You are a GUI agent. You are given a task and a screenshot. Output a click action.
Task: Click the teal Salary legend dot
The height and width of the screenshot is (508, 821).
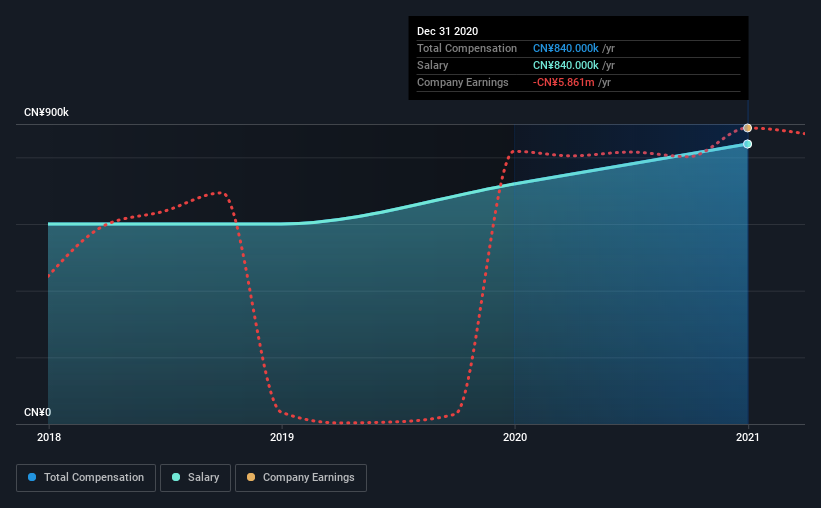[176, 477]
